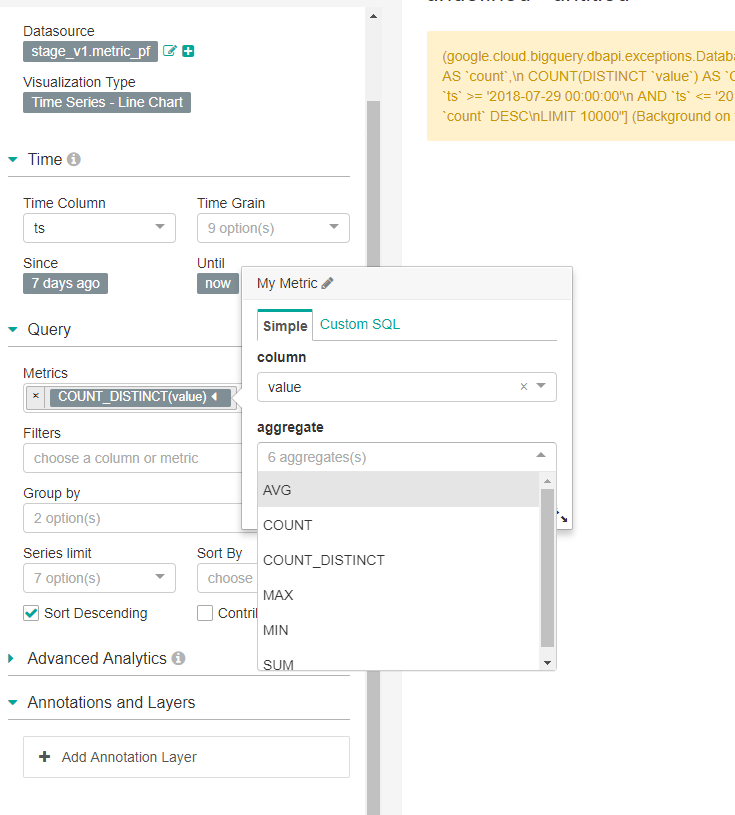
Task: Click the My Metric title text
Action: coord(287,283)
